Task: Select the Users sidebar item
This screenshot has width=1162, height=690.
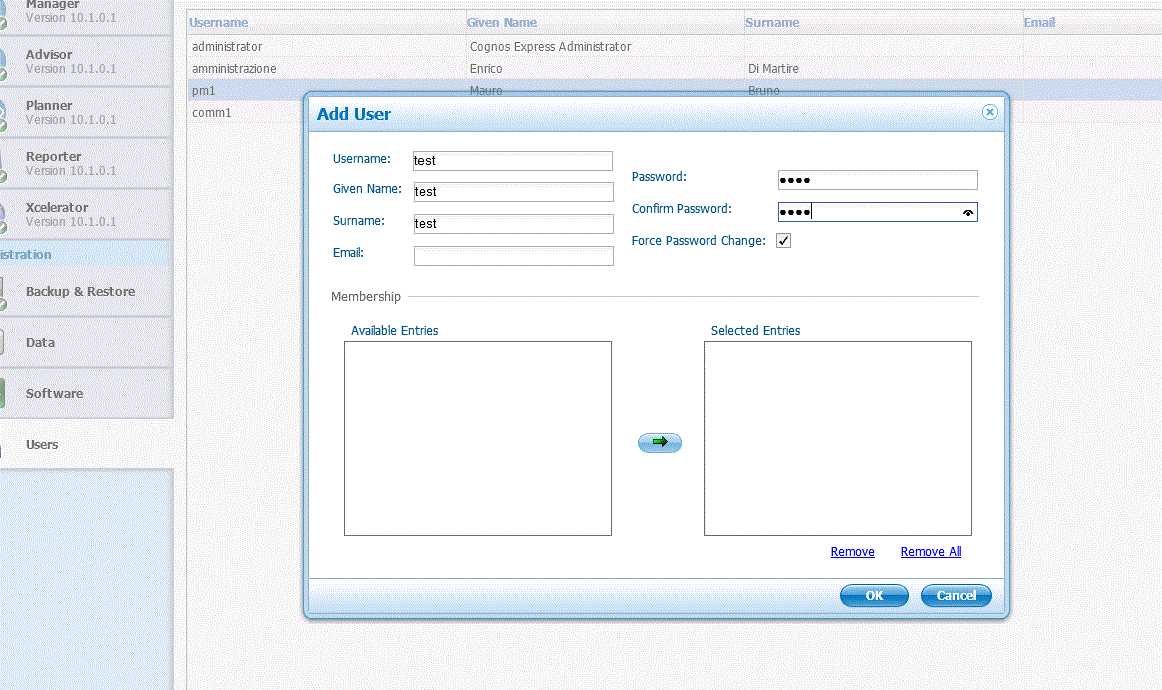Action: [x=86, y=445]
